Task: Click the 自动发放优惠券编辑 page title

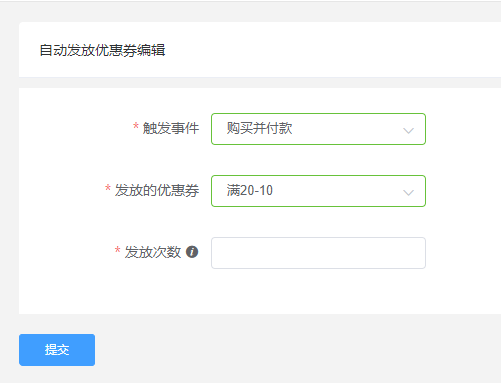Action: click(102, 50)
